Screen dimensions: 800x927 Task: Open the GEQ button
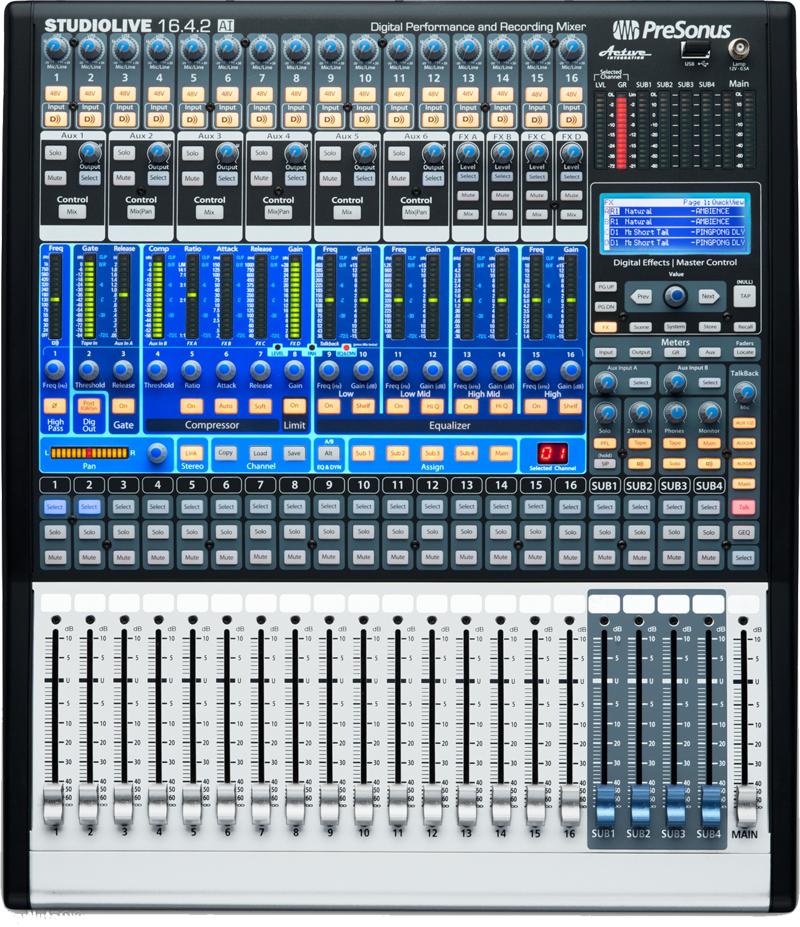(744, 532)
